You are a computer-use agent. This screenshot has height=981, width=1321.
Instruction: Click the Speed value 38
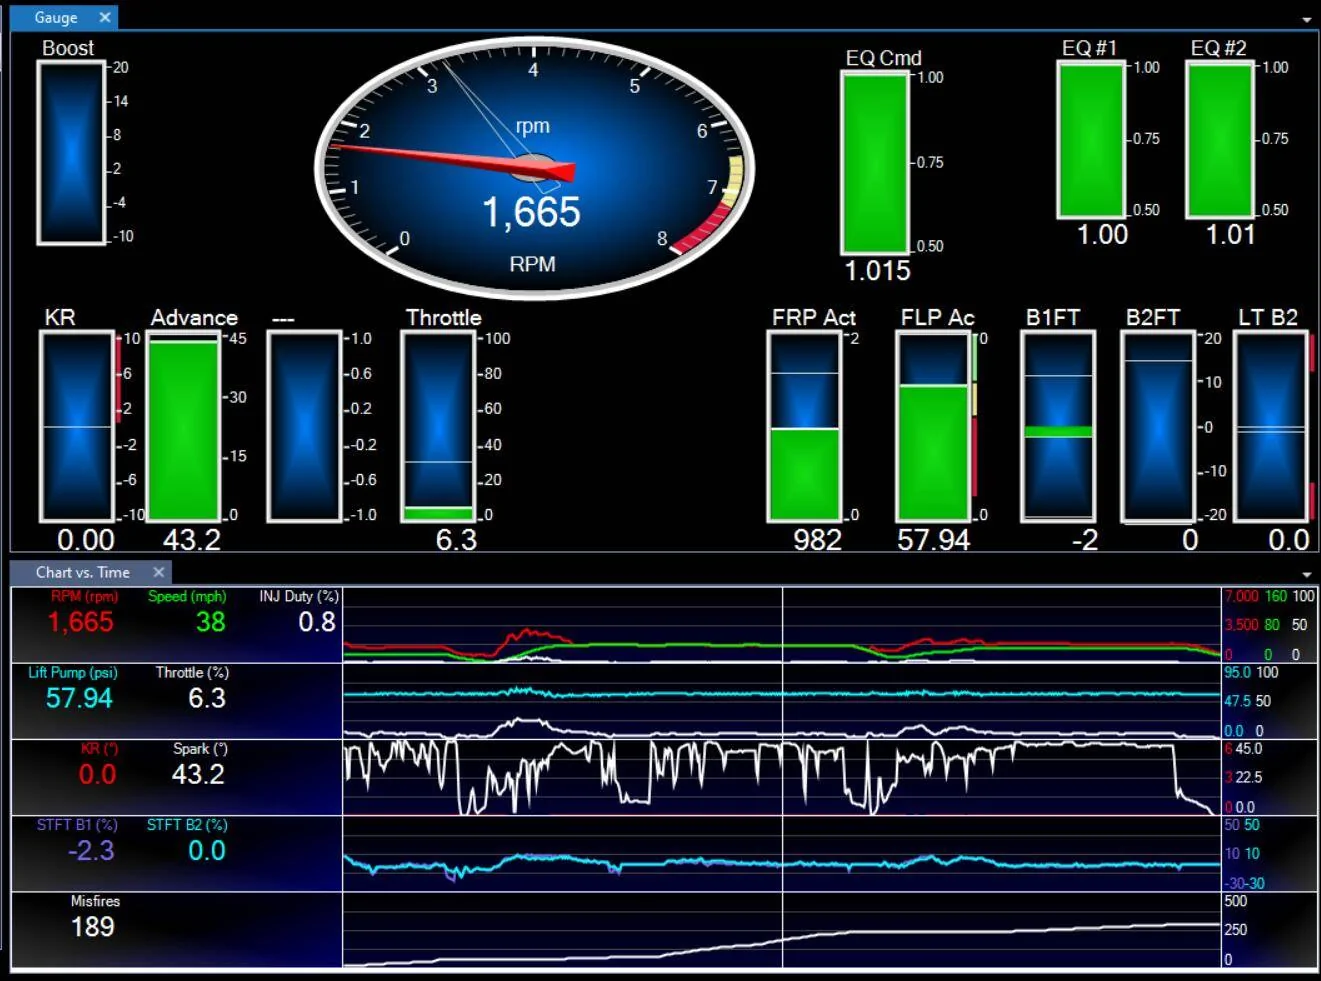point(210,622)
